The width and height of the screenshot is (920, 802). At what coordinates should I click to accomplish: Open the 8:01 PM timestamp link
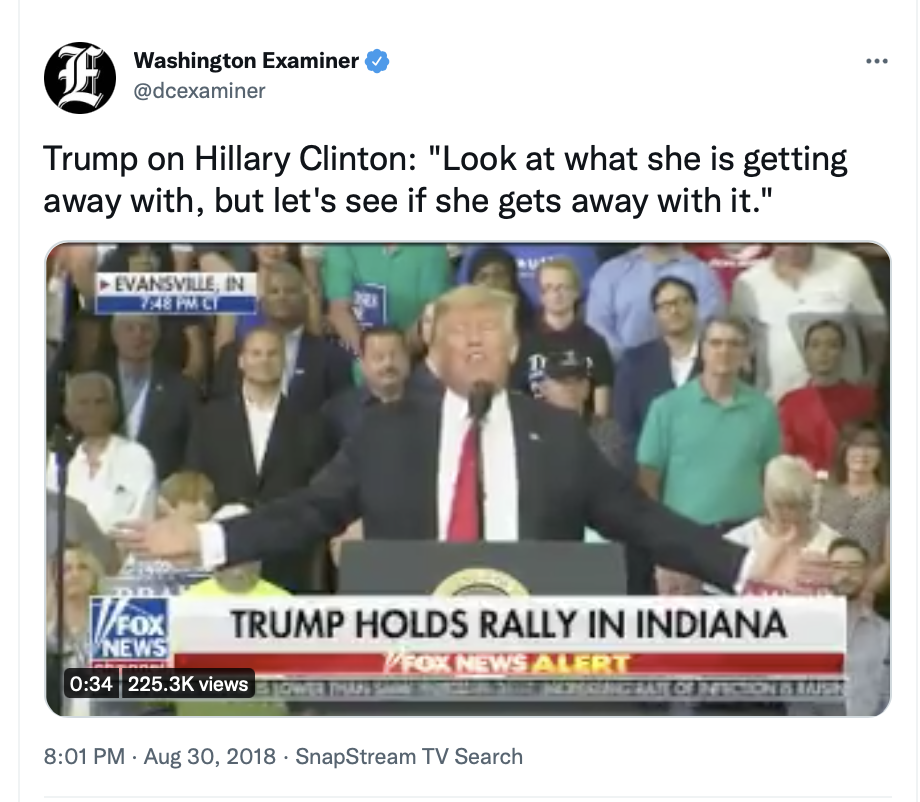84,756
